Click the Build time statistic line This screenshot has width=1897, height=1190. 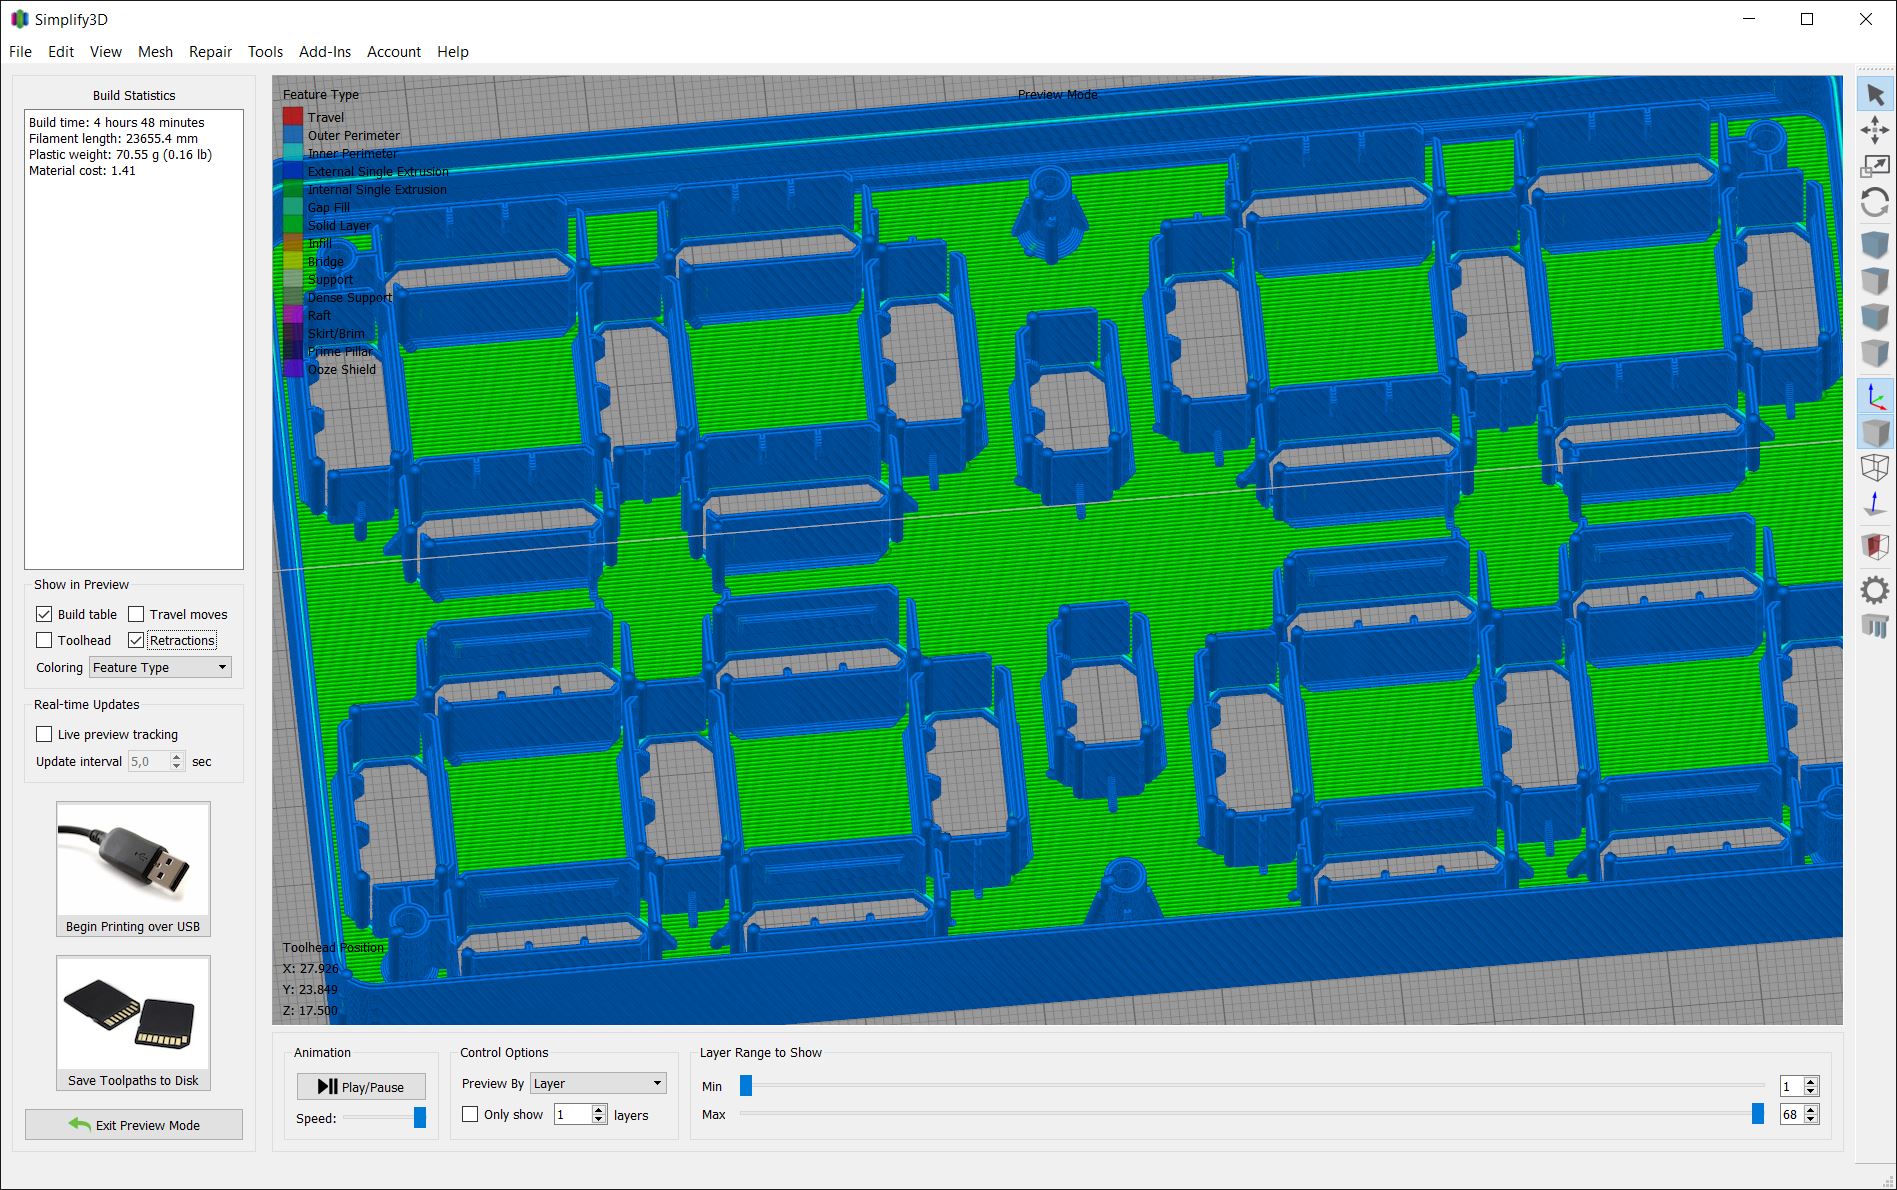click(x=117, y=123)
